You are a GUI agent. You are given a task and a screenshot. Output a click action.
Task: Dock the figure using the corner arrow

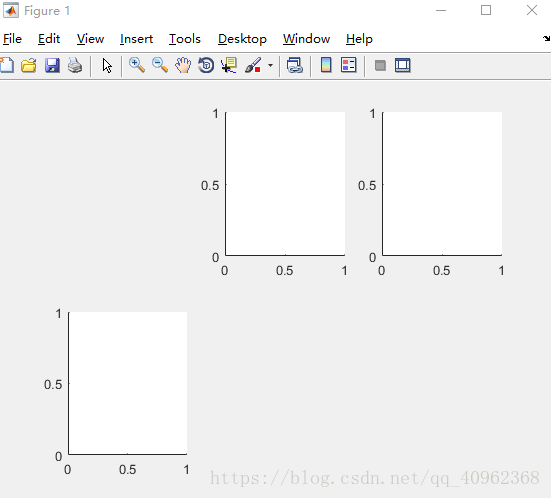(546, 38)
